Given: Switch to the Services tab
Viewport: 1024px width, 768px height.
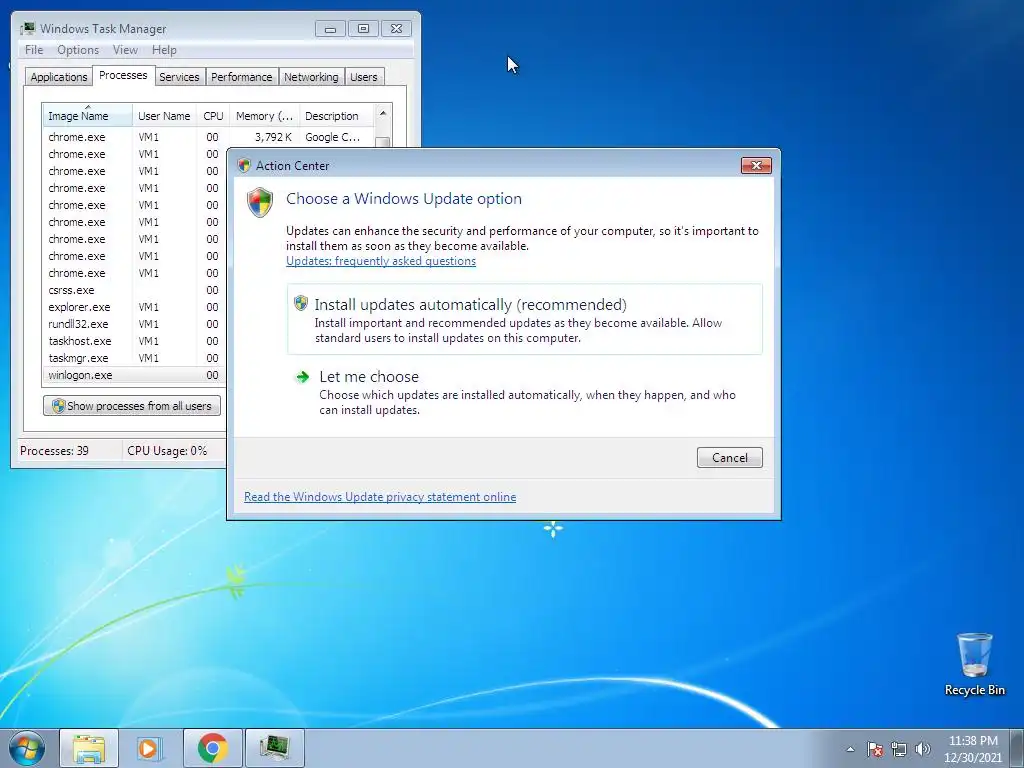Looking at the screenshot, I should (179, 76).
